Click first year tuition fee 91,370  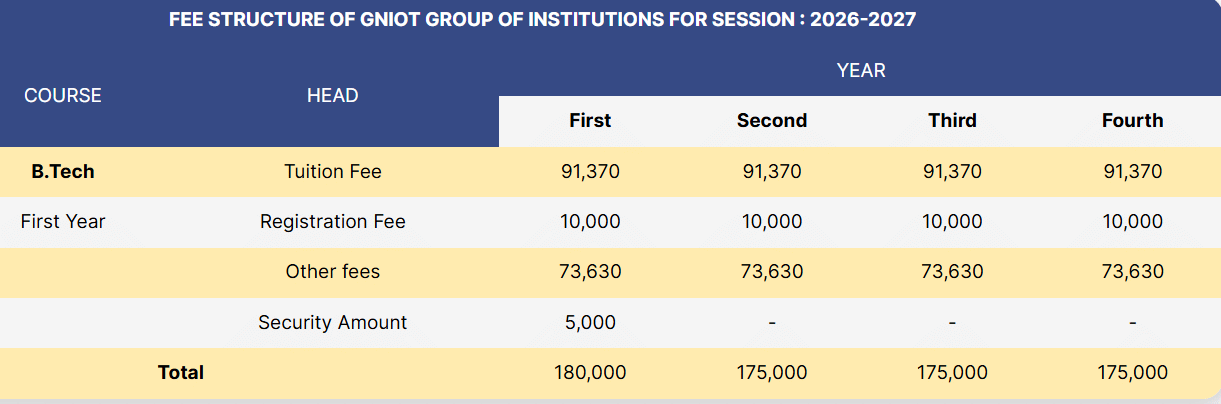coord(590,172)
